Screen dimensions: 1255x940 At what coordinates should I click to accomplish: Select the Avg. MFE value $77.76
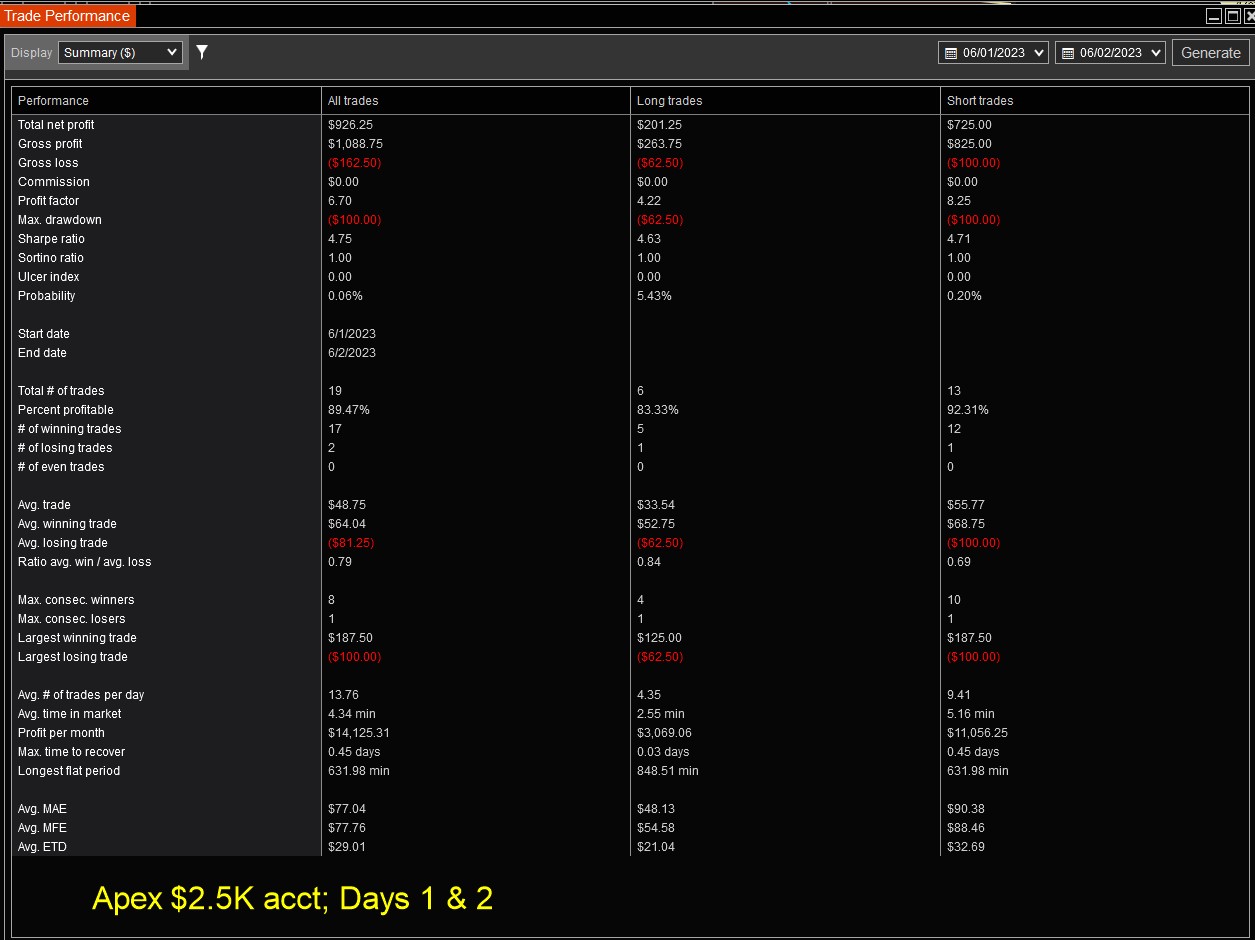(347, 828)
